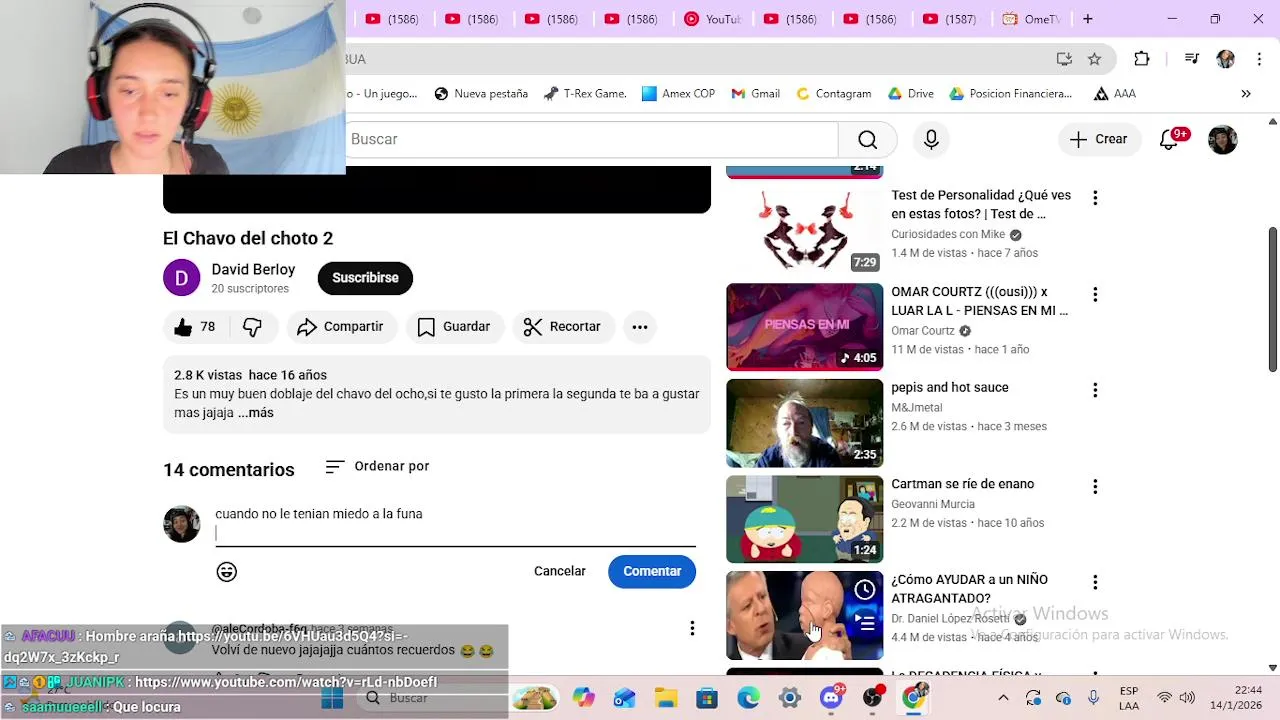Open OMAR COURTZ PIENSAS EN MI thumbnail
Screen dimensions: 1280x720
(x=805, y=327)
